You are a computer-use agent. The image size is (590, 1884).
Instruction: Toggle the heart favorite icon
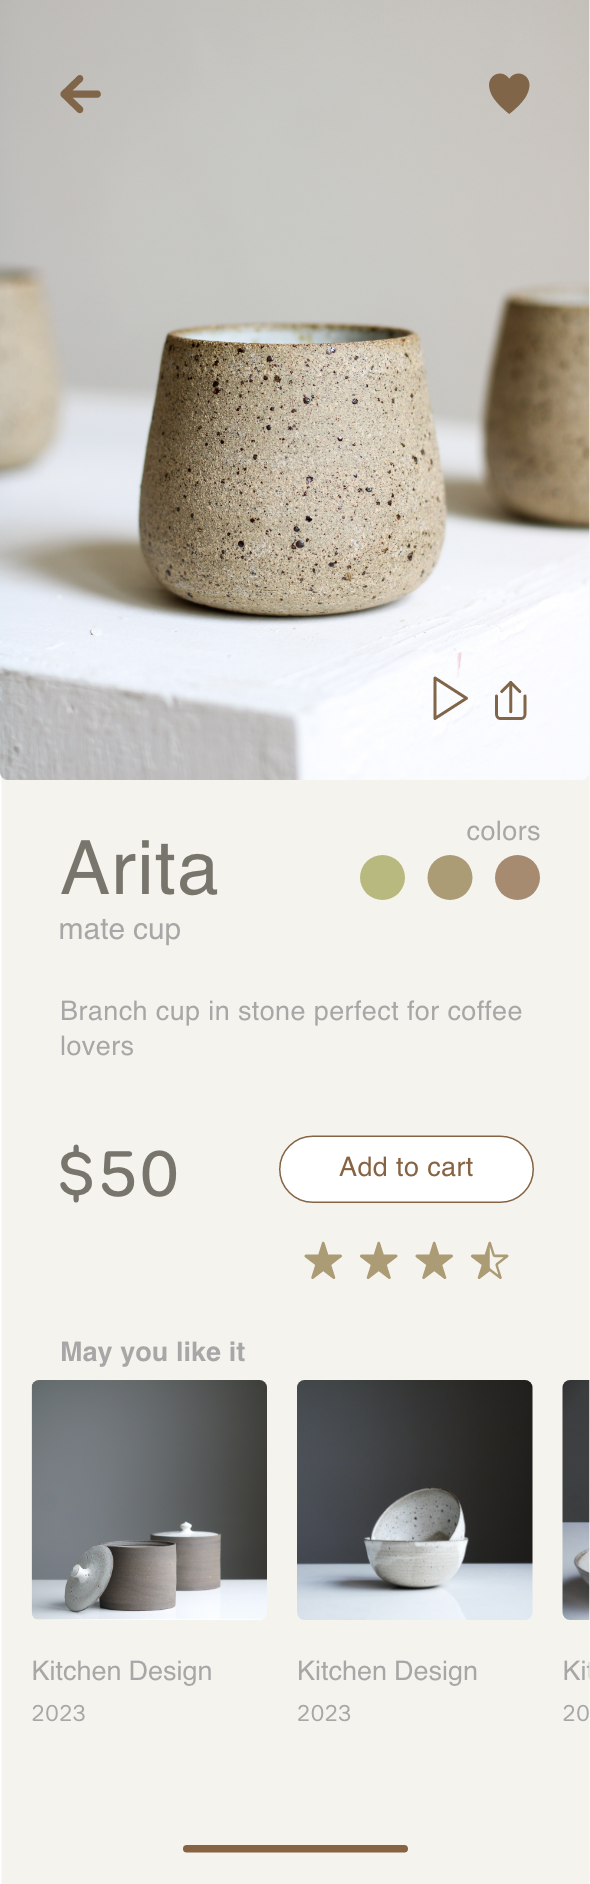click(509, 94)
